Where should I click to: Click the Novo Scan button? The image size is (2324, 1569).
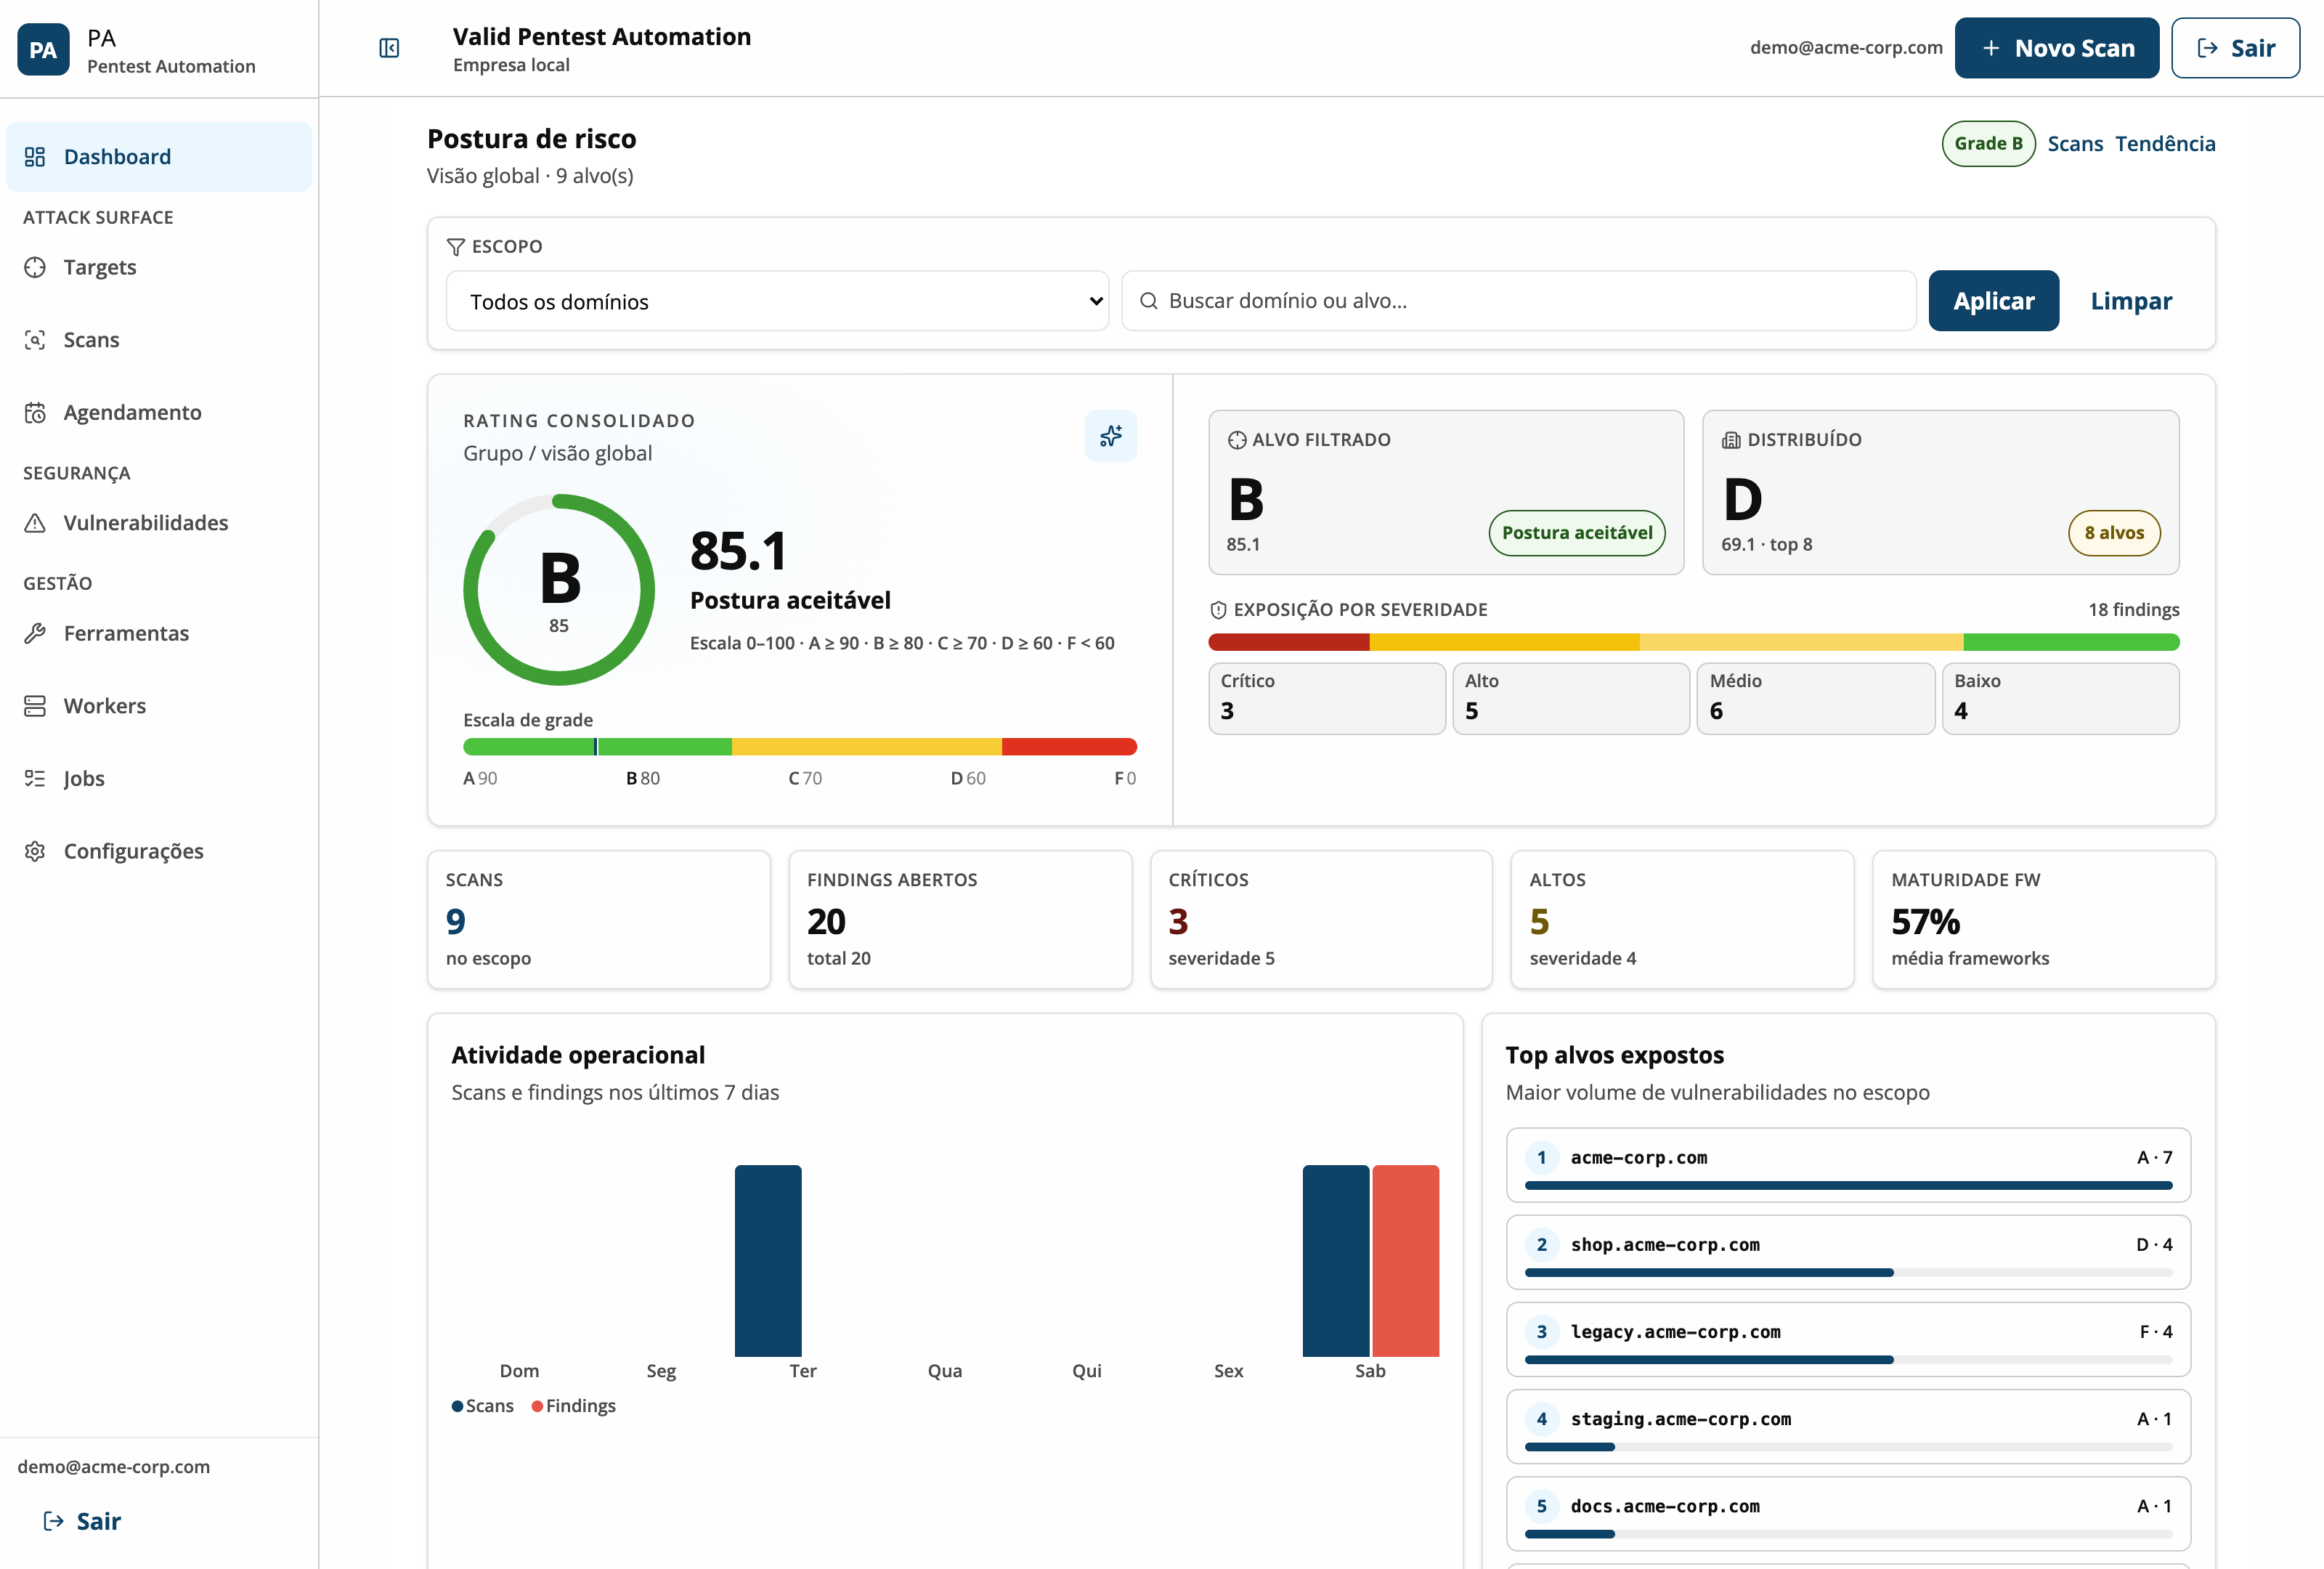[2057, 48]
